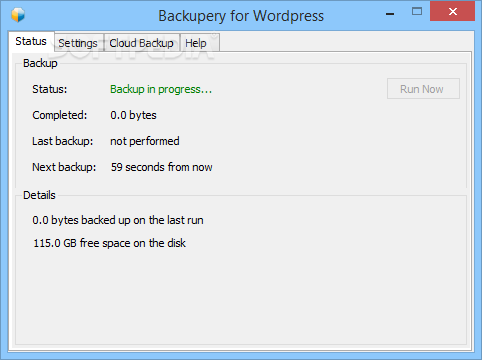Click the '0.0 bytes' completed value
Screen dimensions: 482x360
tap(133, 115)
